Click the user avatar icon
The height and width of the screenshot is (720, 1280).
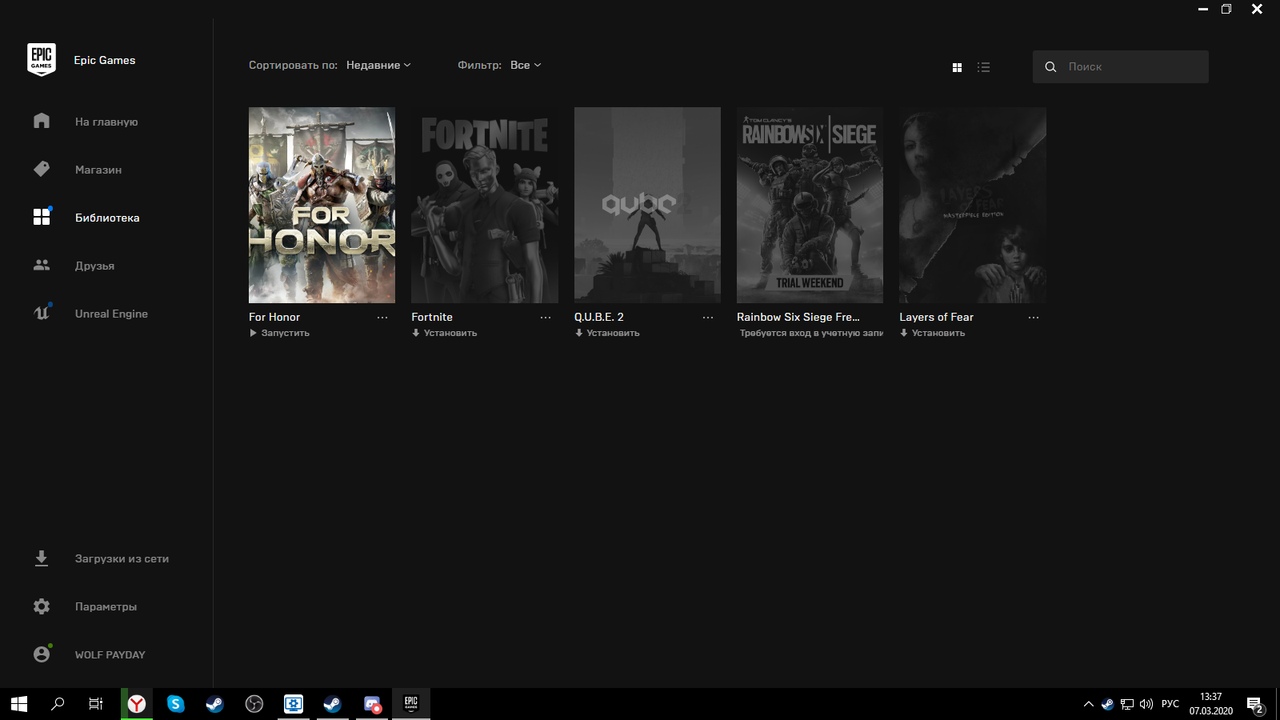coord(41,654)
